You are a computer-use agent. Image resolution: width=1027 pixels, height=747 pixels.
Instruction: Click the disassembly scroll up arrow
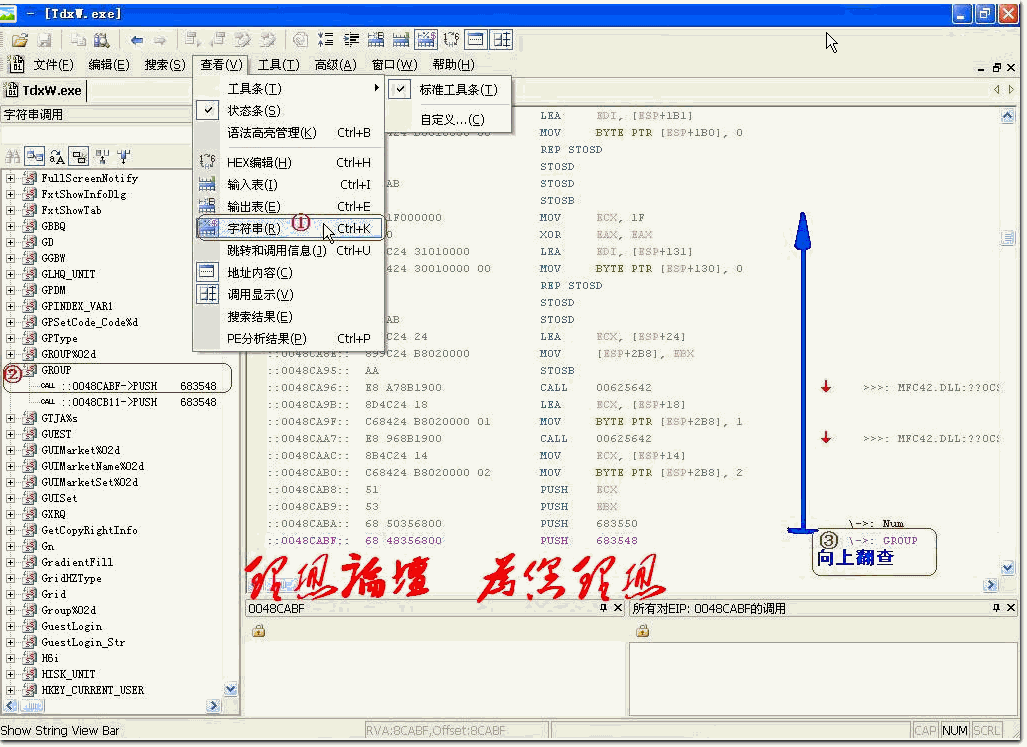click(1007, 117)
